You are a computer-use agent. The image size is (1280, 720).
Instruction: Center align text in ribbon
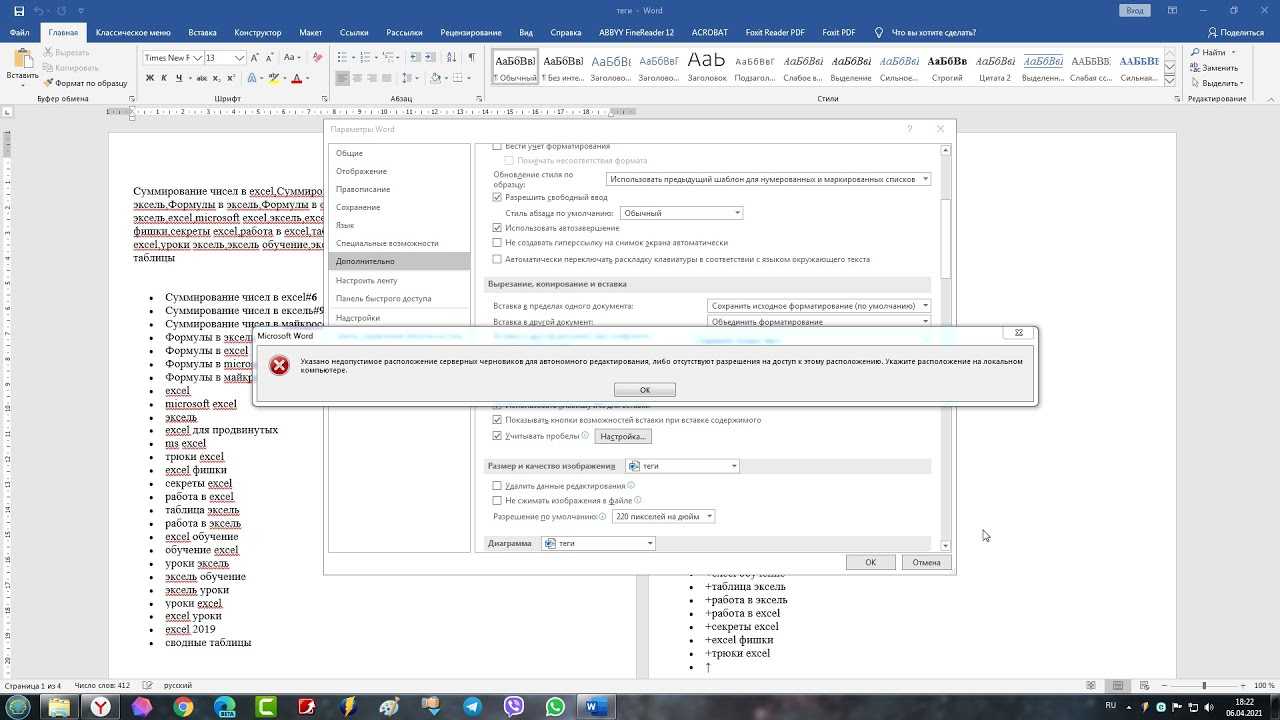pyautogui.click(x=358, y=78)
